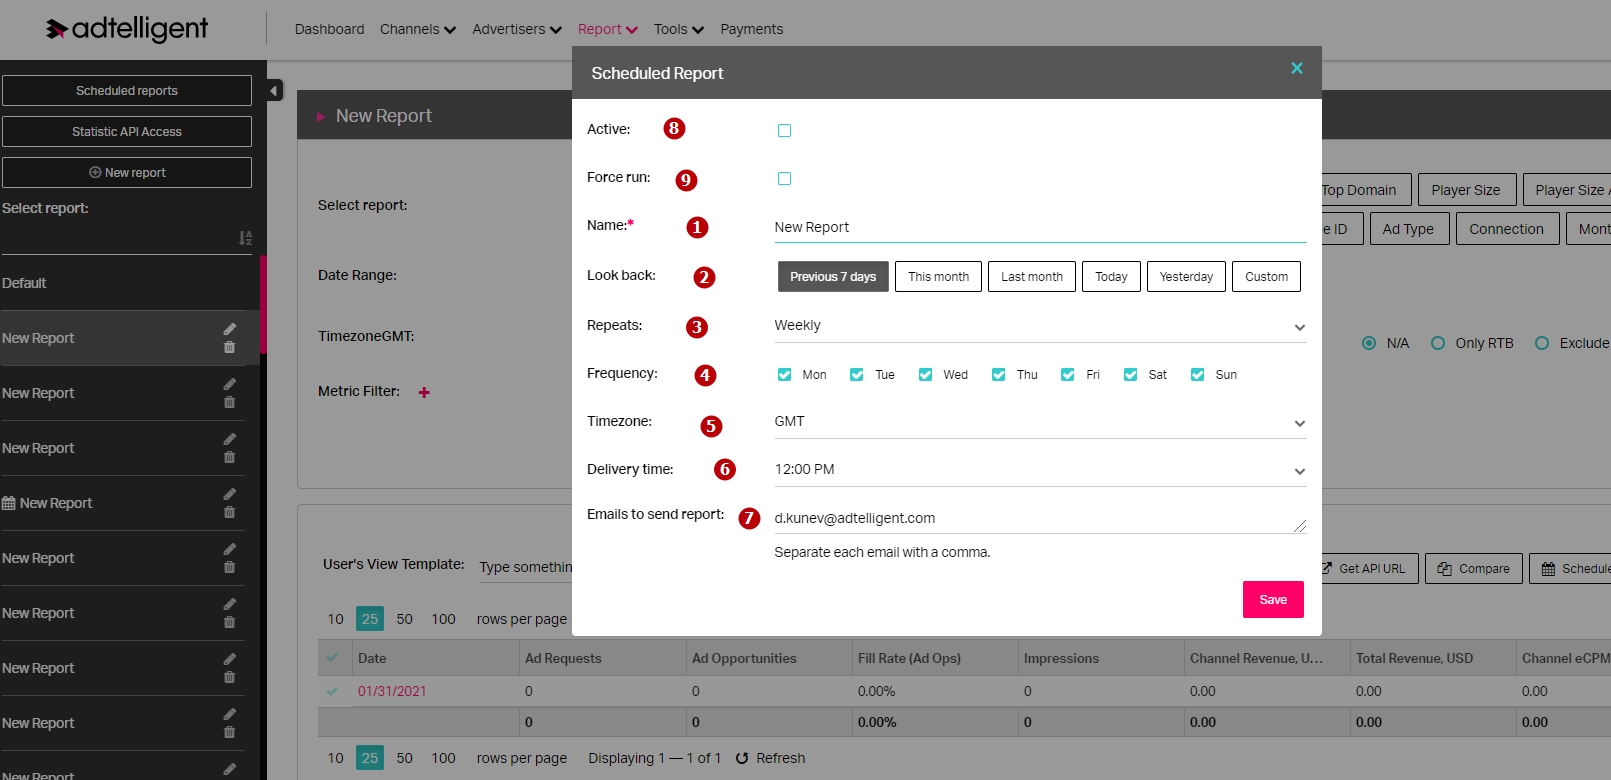Select the Only RTB radio button
This screenshot has width=1611, height=780.
pos(1438,343)
